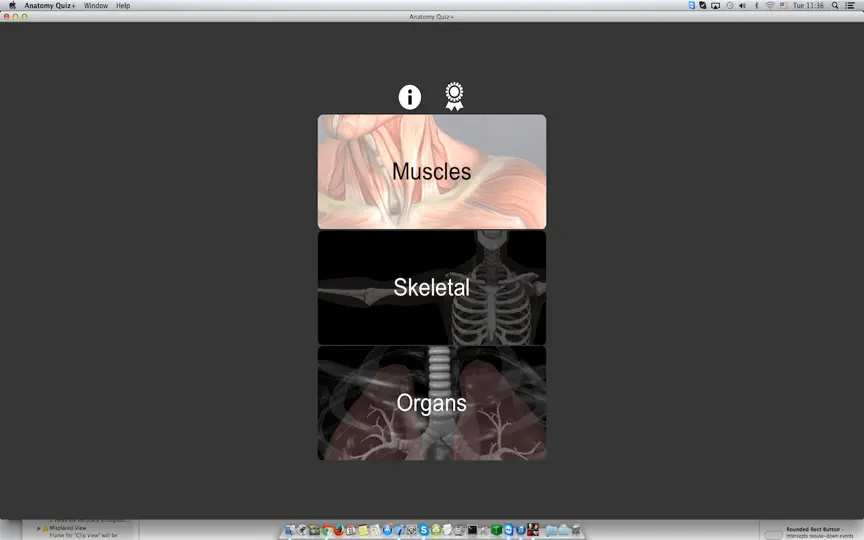Open the Help menu

[x=123, y=6]
